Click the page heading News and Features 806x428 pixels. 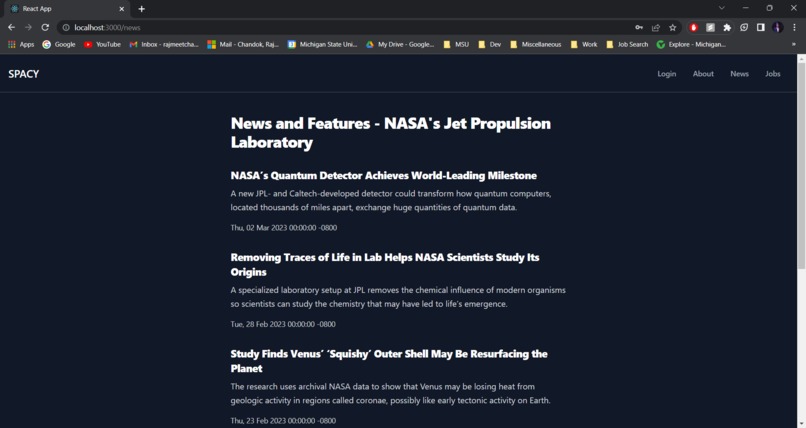391,133
